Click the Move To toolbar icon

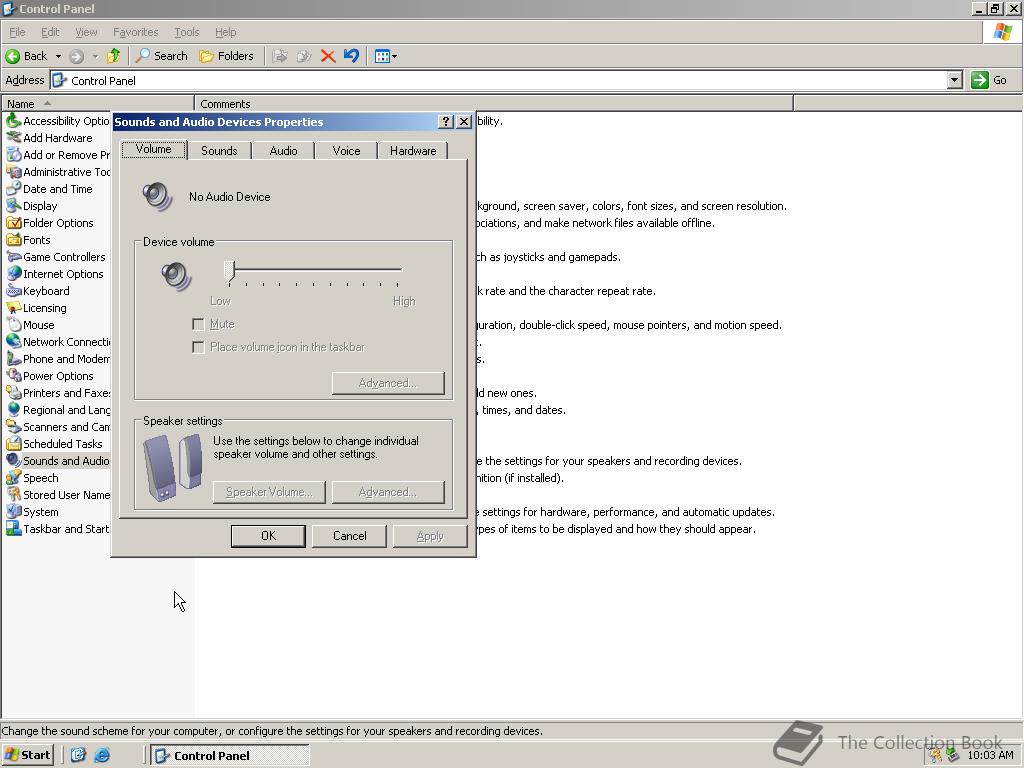280,56
